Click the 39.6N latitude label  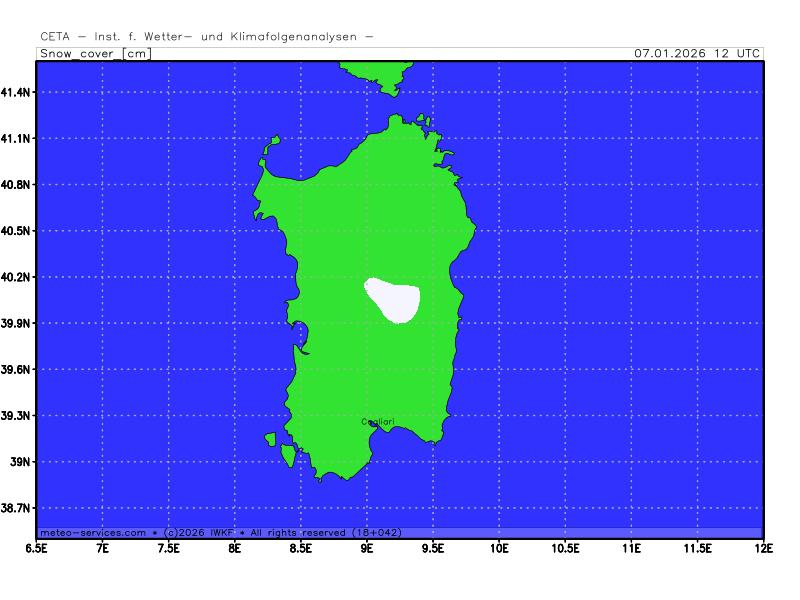17,369
